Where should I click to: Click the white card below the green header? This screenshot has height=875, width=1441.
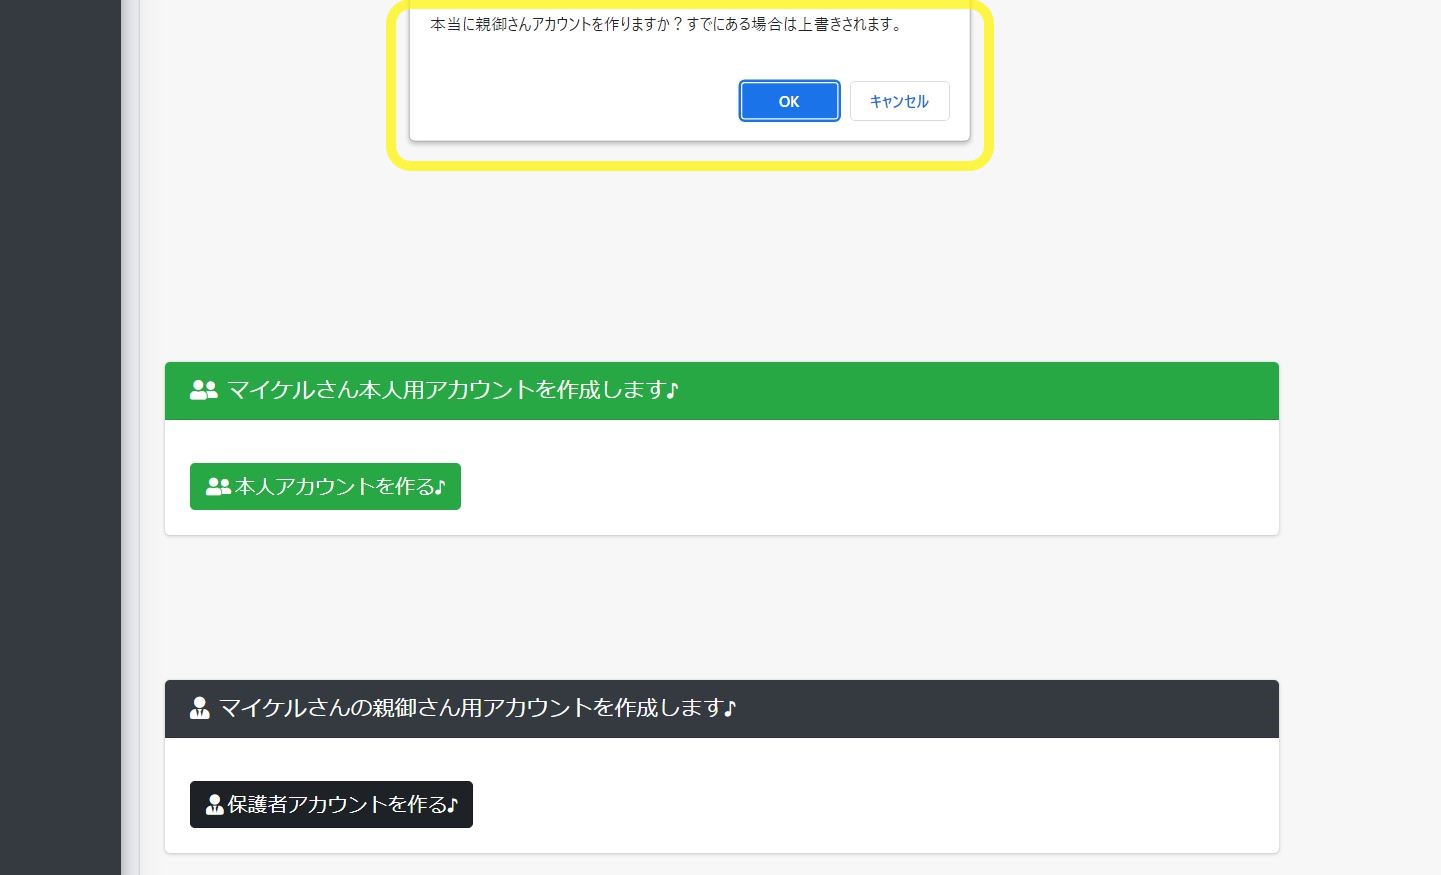[850, 478]
